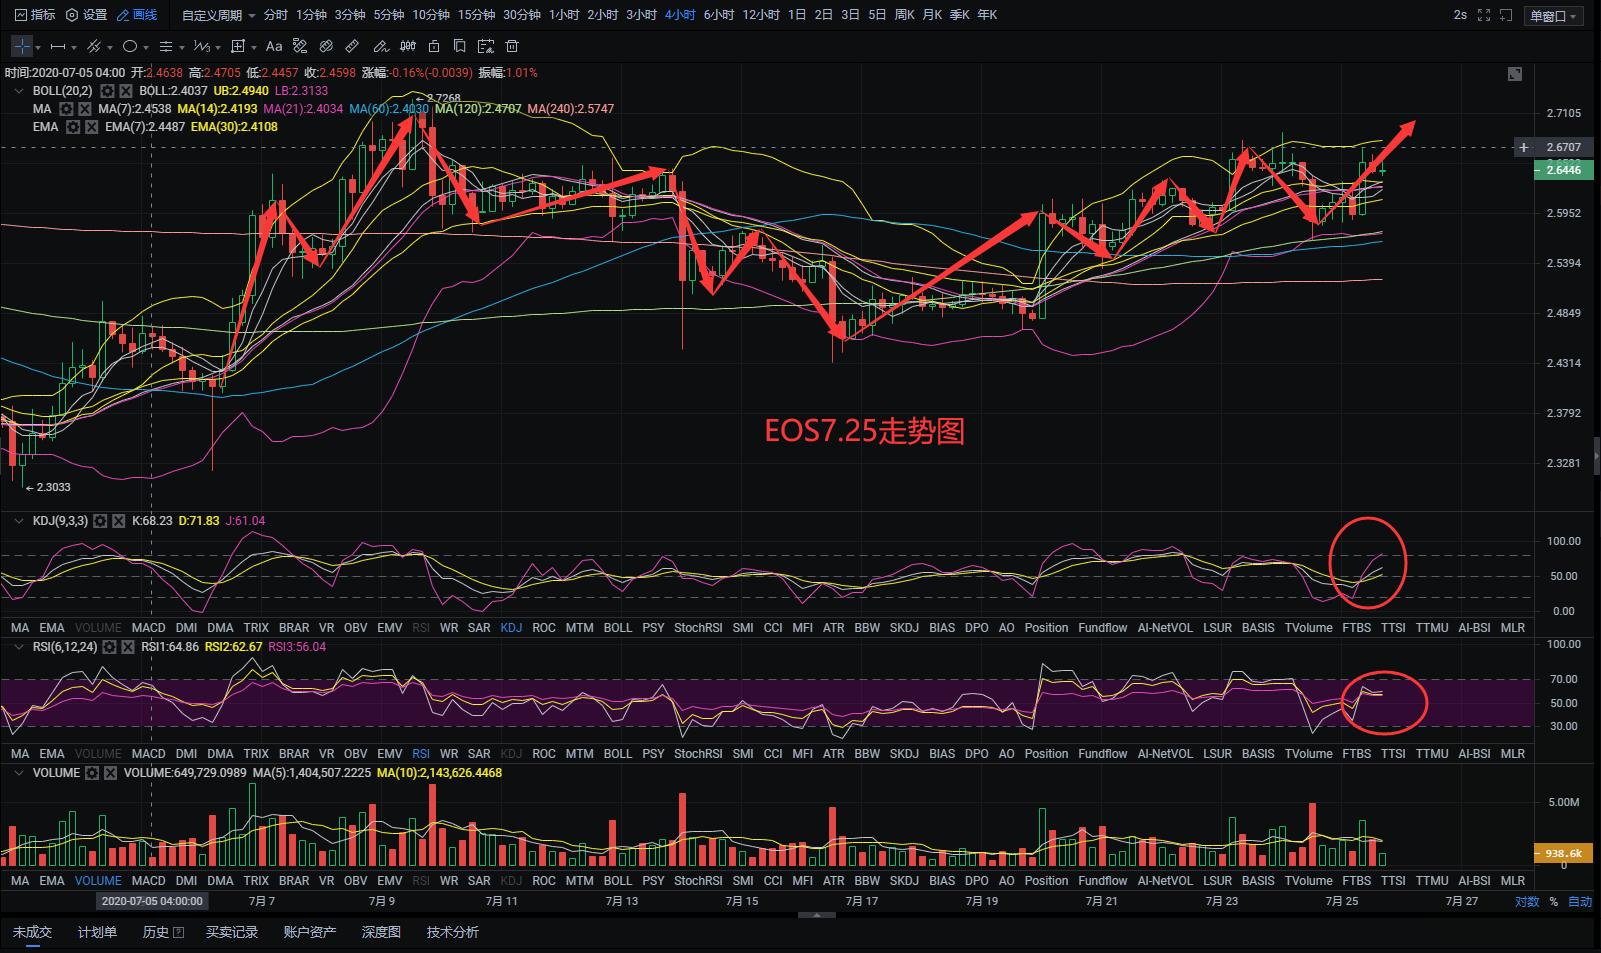The image size is (1601, 953).
Task: Open the 自定义周期 custom period dropdown
Action: 218,15
